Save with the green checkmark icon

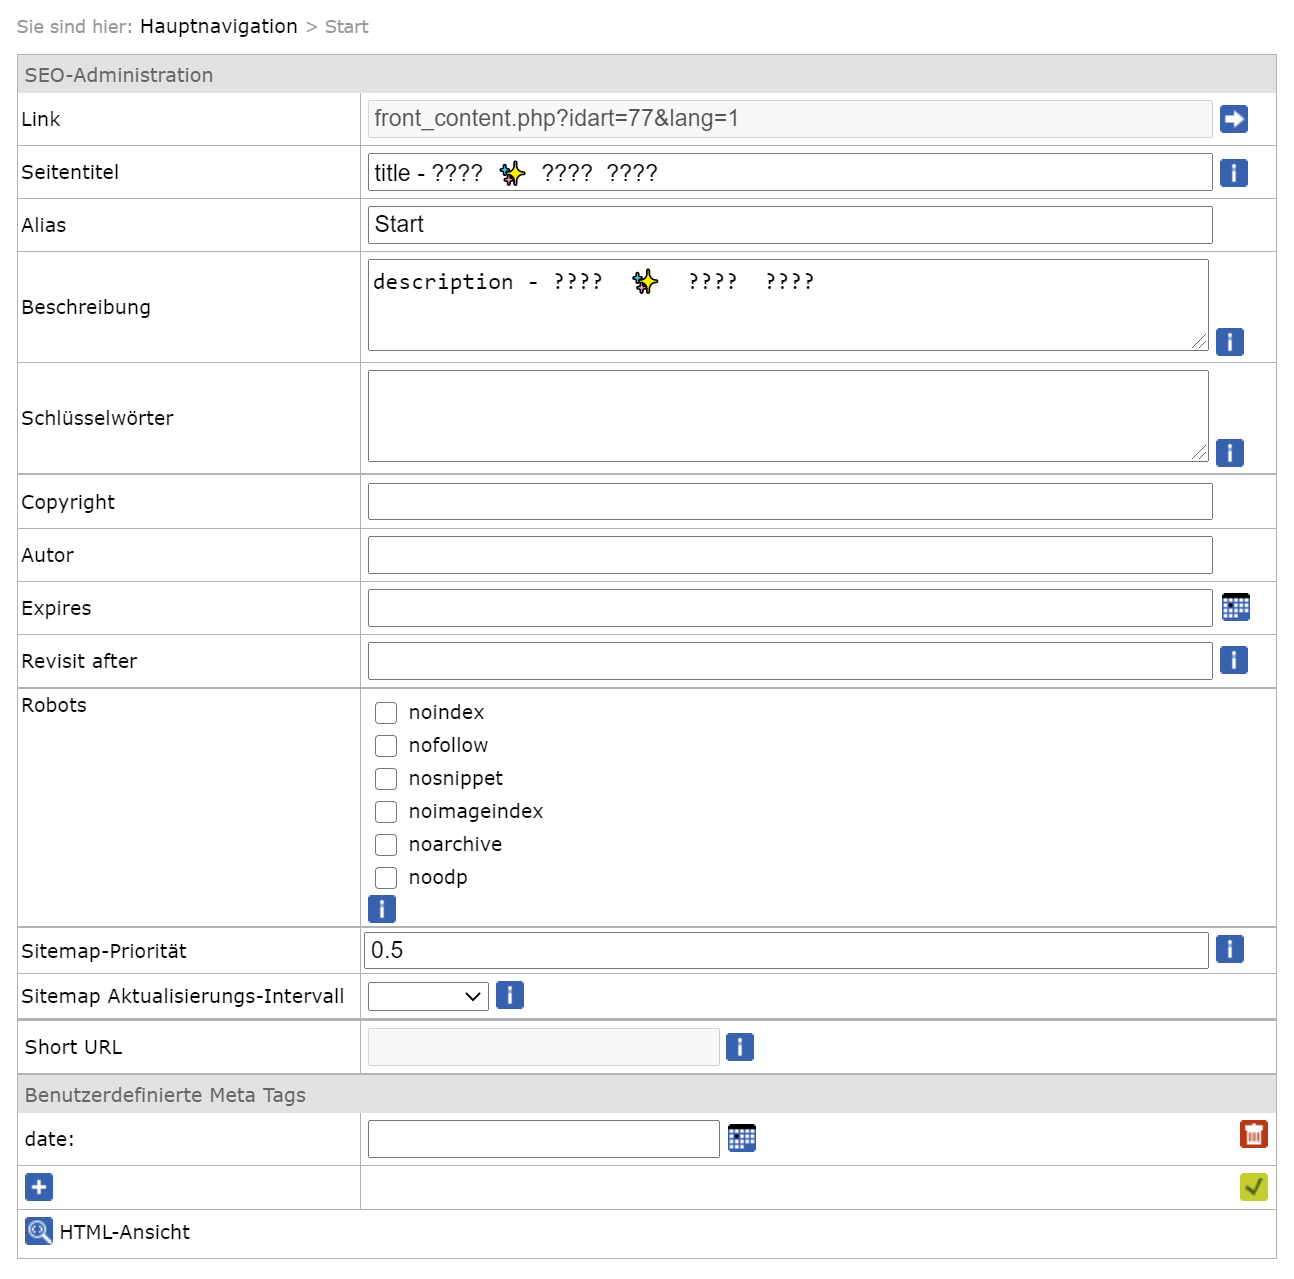tap(1253, 1187)
